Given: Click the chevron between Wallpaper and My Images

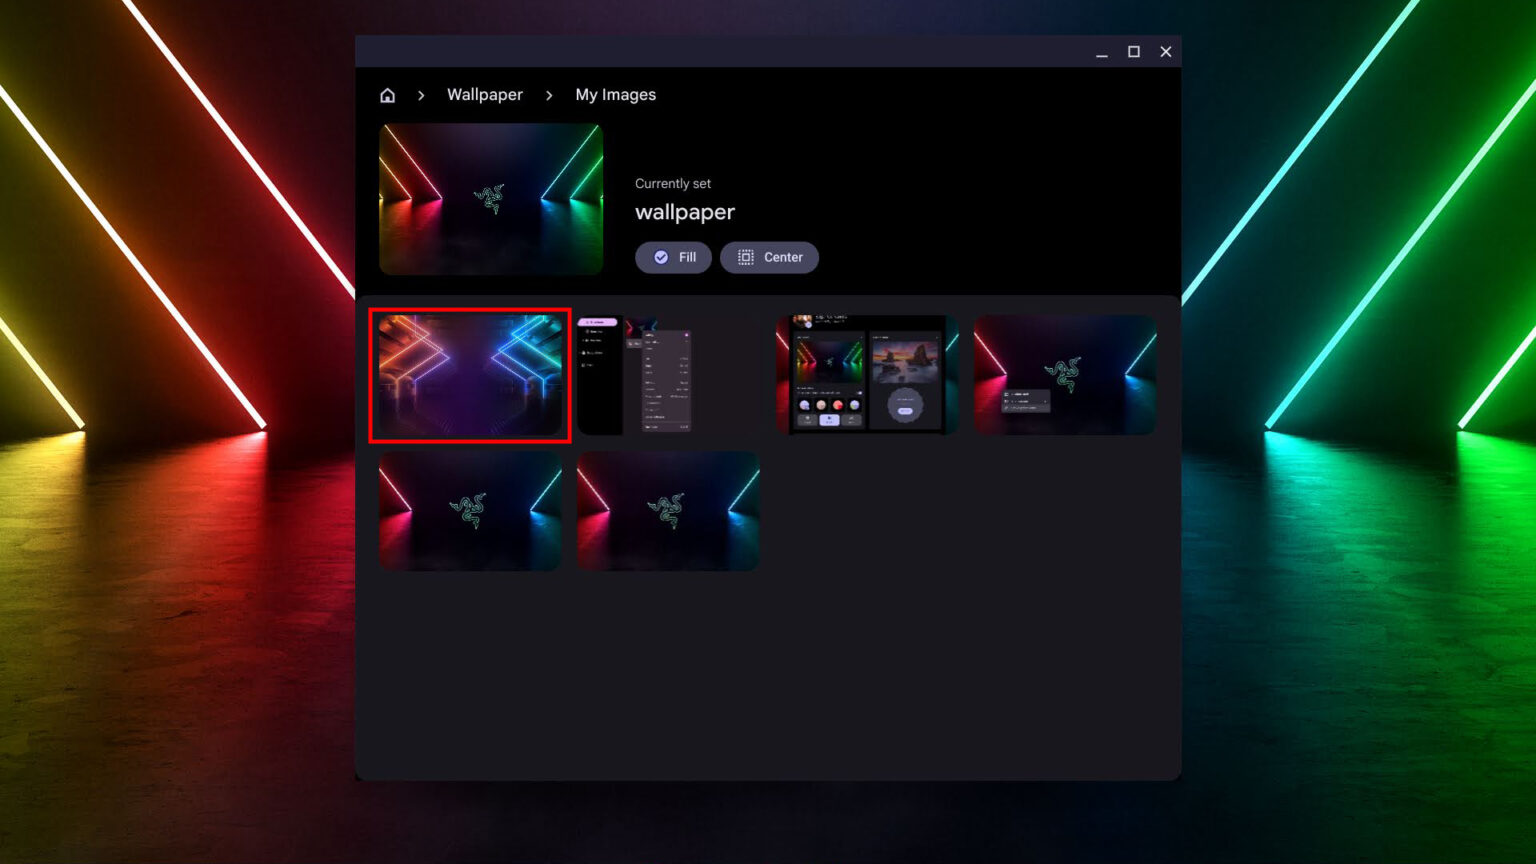Looking at the screenshot, I should tap(549, 95).
